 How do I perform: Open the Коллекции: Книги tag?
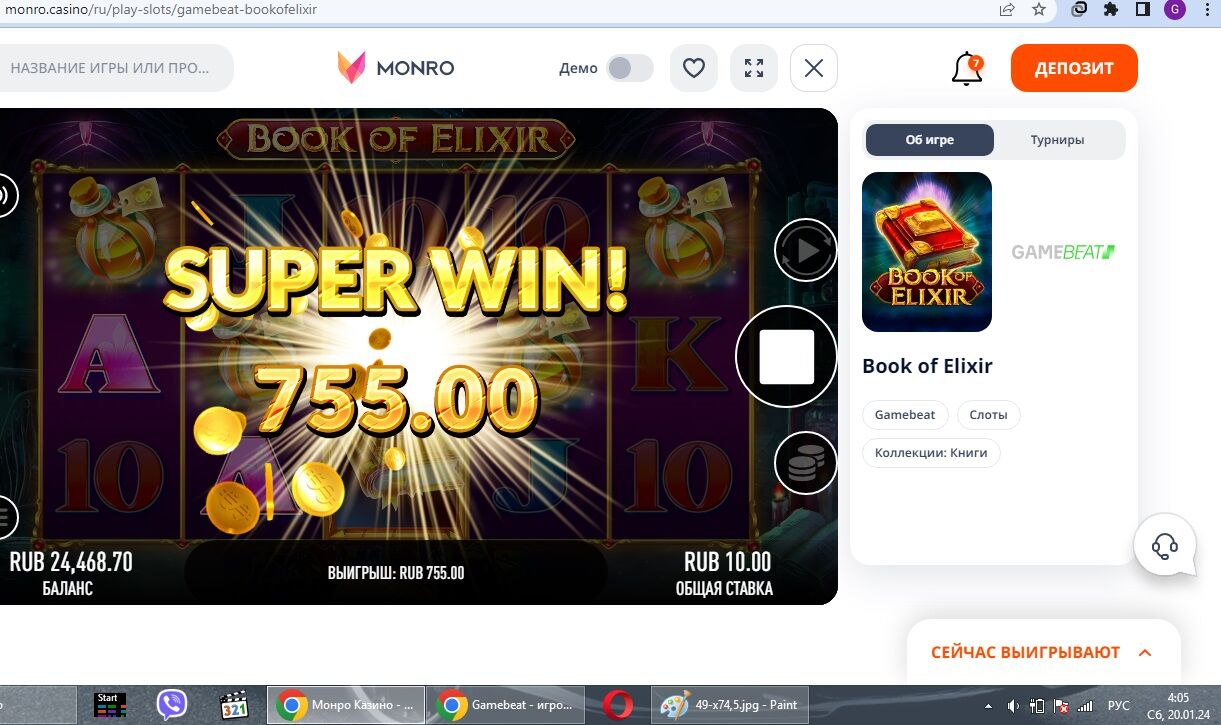click(931, 453)
